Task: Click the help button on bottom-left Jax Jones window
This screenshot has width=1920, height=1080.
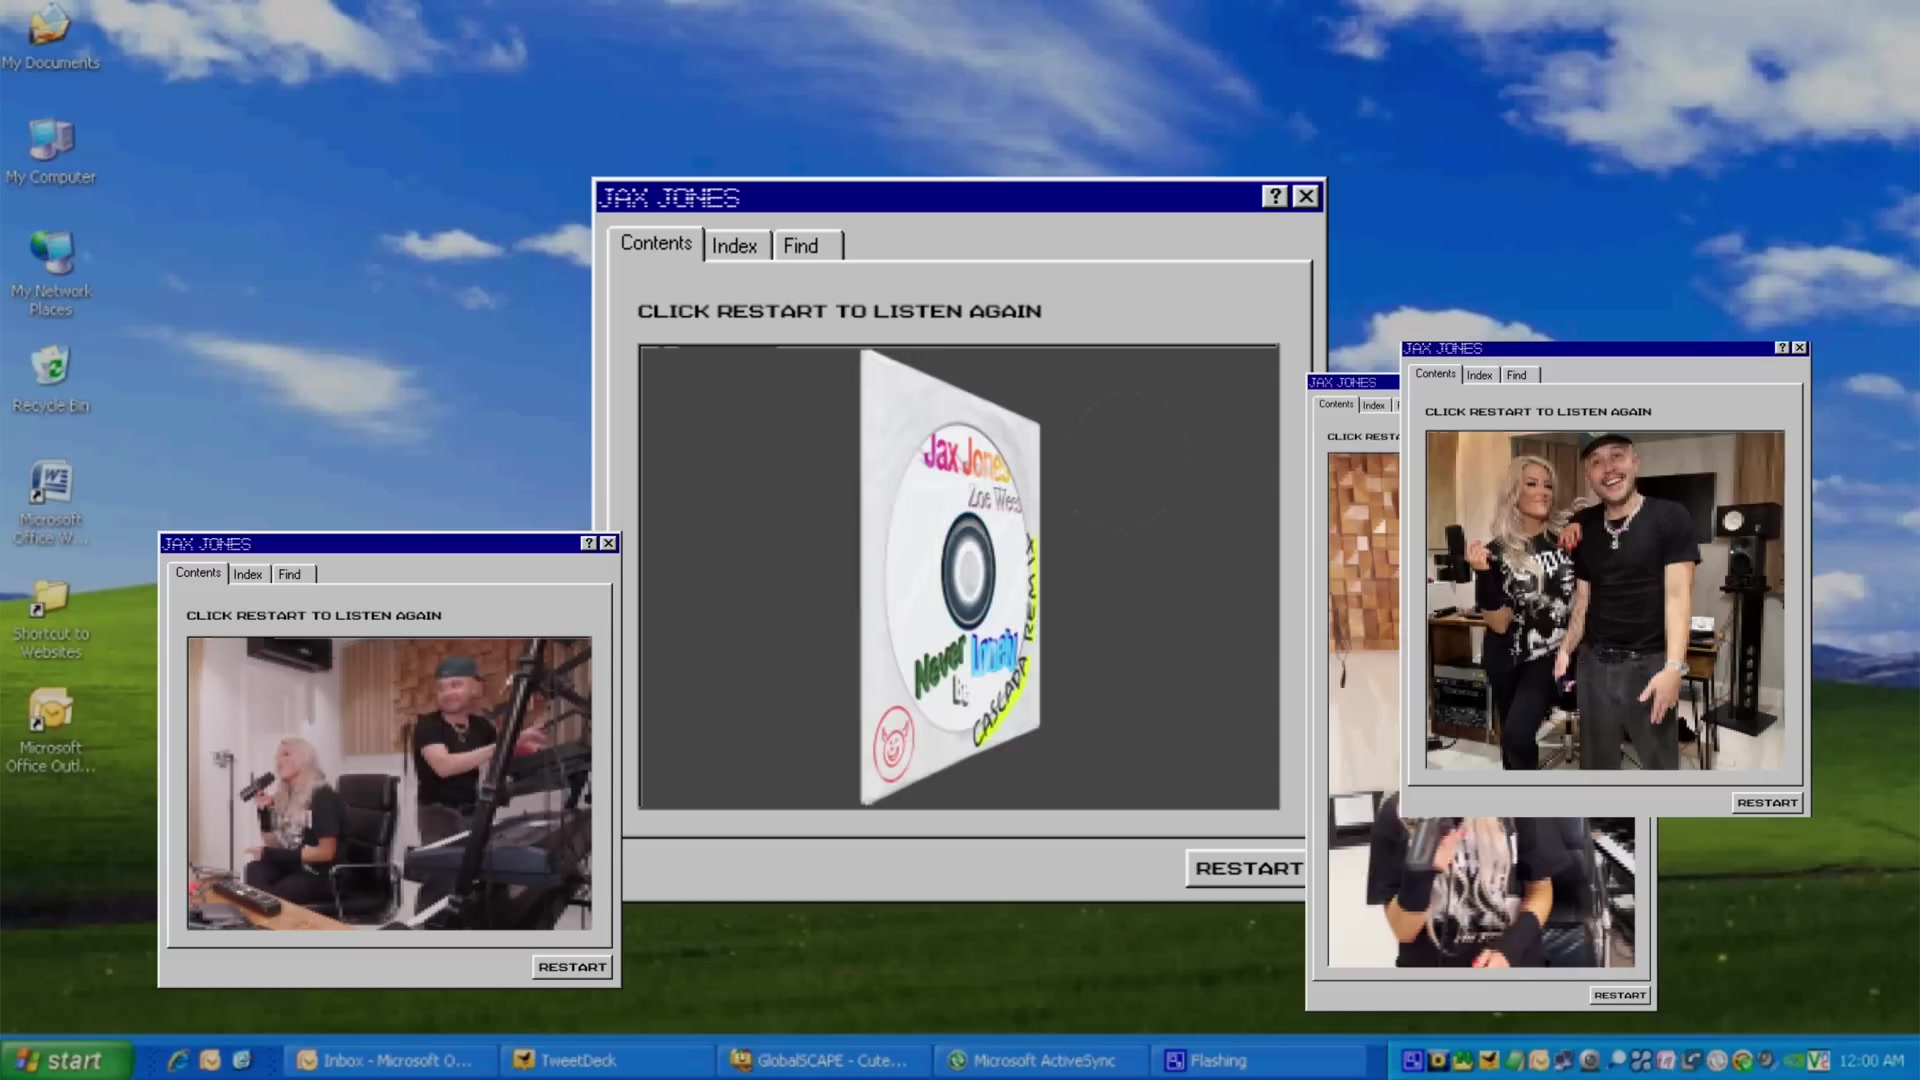Action: (x=588, y=543)
